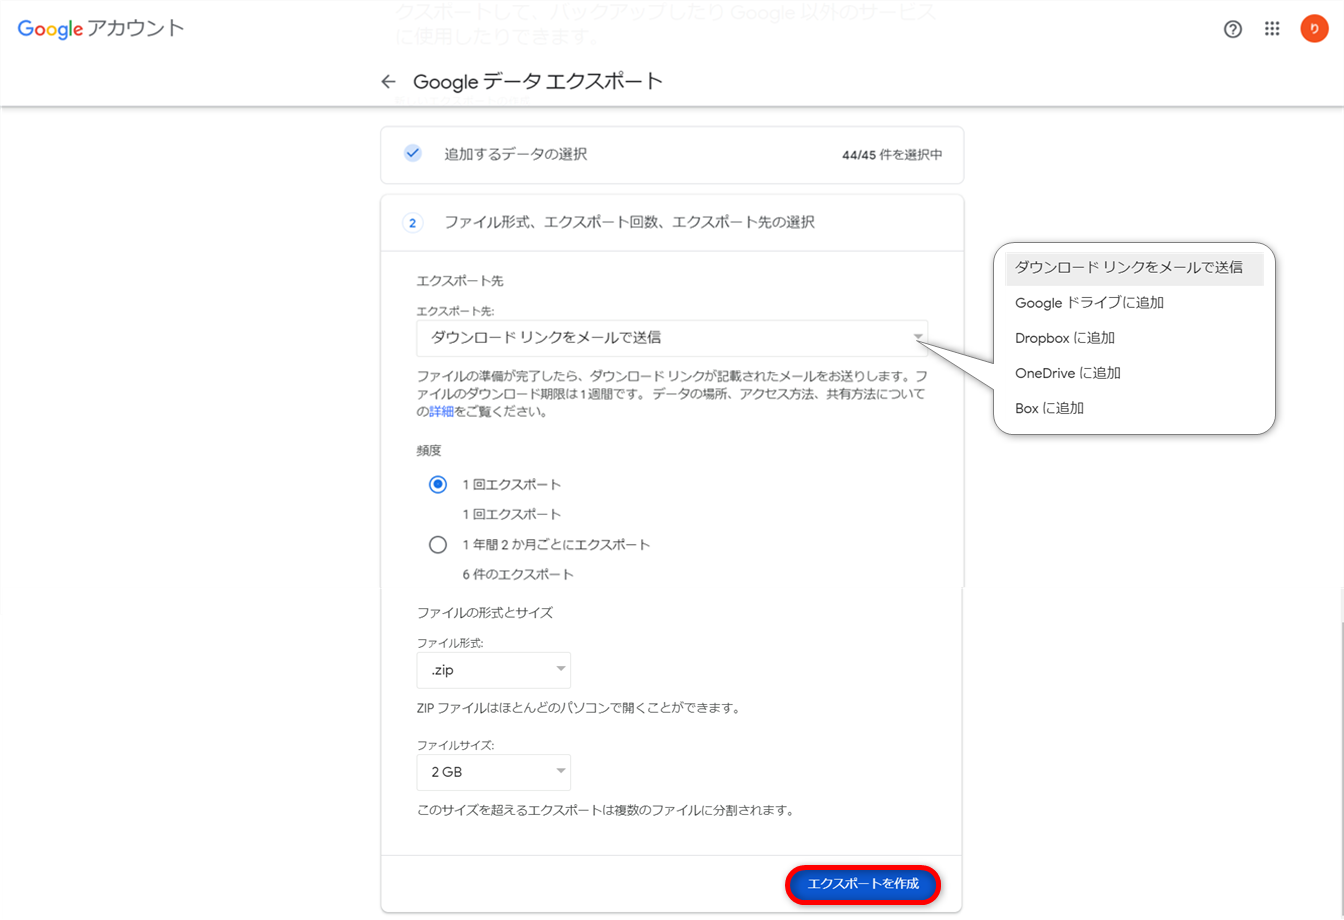Click the help question mark icon
Screen dimensions: 1344x920
coord(1233,29)
